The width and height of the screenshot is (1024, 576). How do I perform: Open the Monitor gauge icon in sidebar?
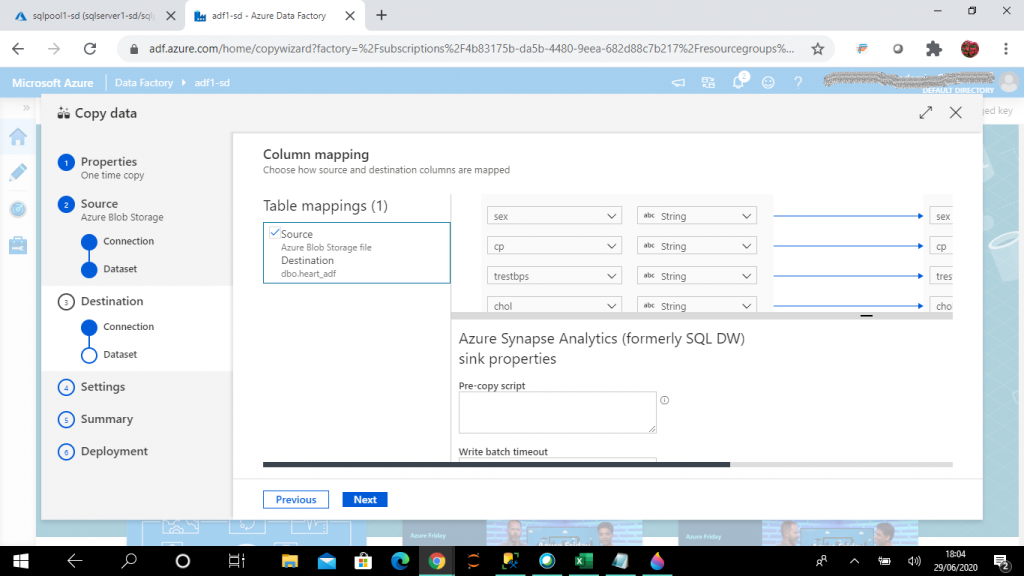[x=18, y=209]
